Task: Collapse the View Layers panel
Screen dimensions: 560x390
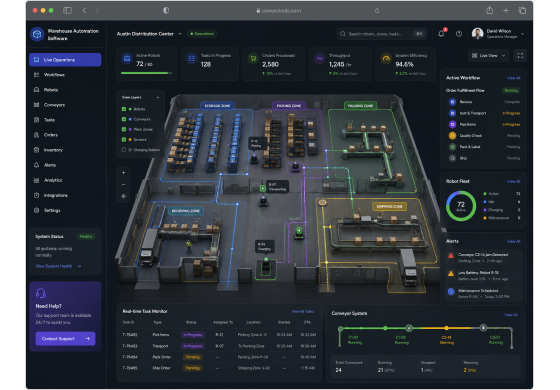Action: (158, 98)
